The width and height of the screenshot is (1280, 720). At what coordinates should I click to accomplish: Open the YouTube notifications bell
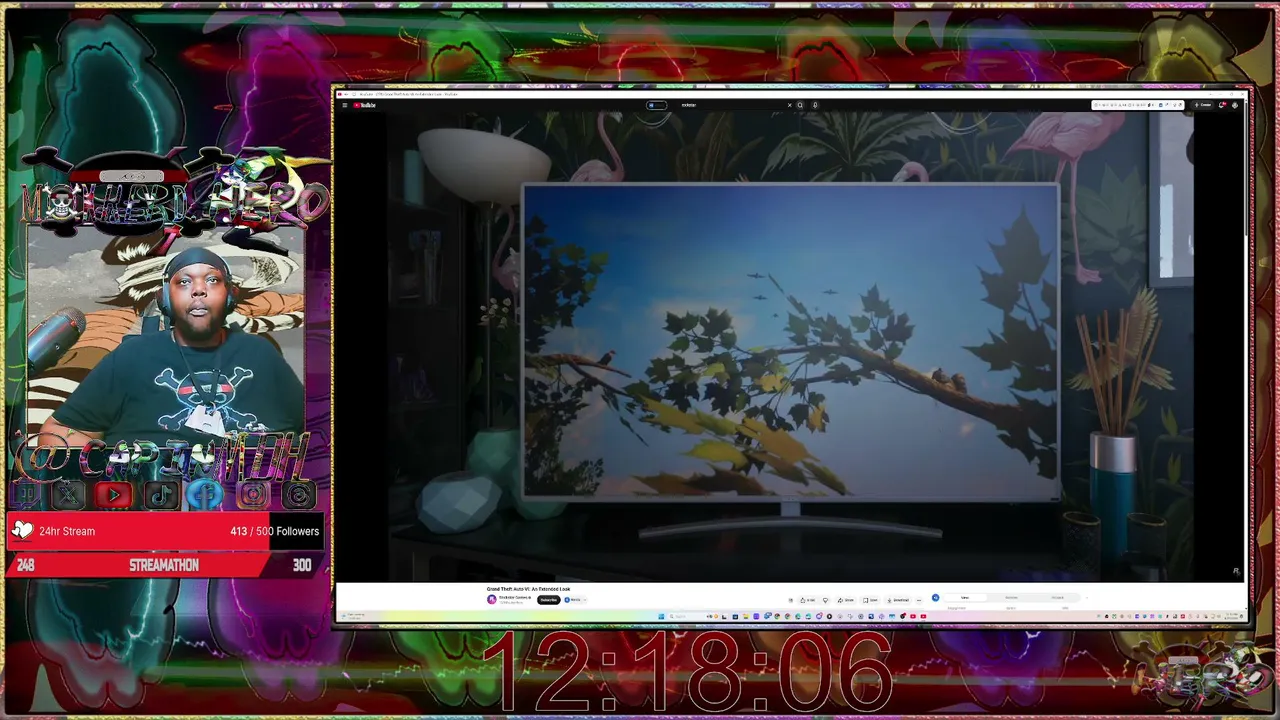1222,105
